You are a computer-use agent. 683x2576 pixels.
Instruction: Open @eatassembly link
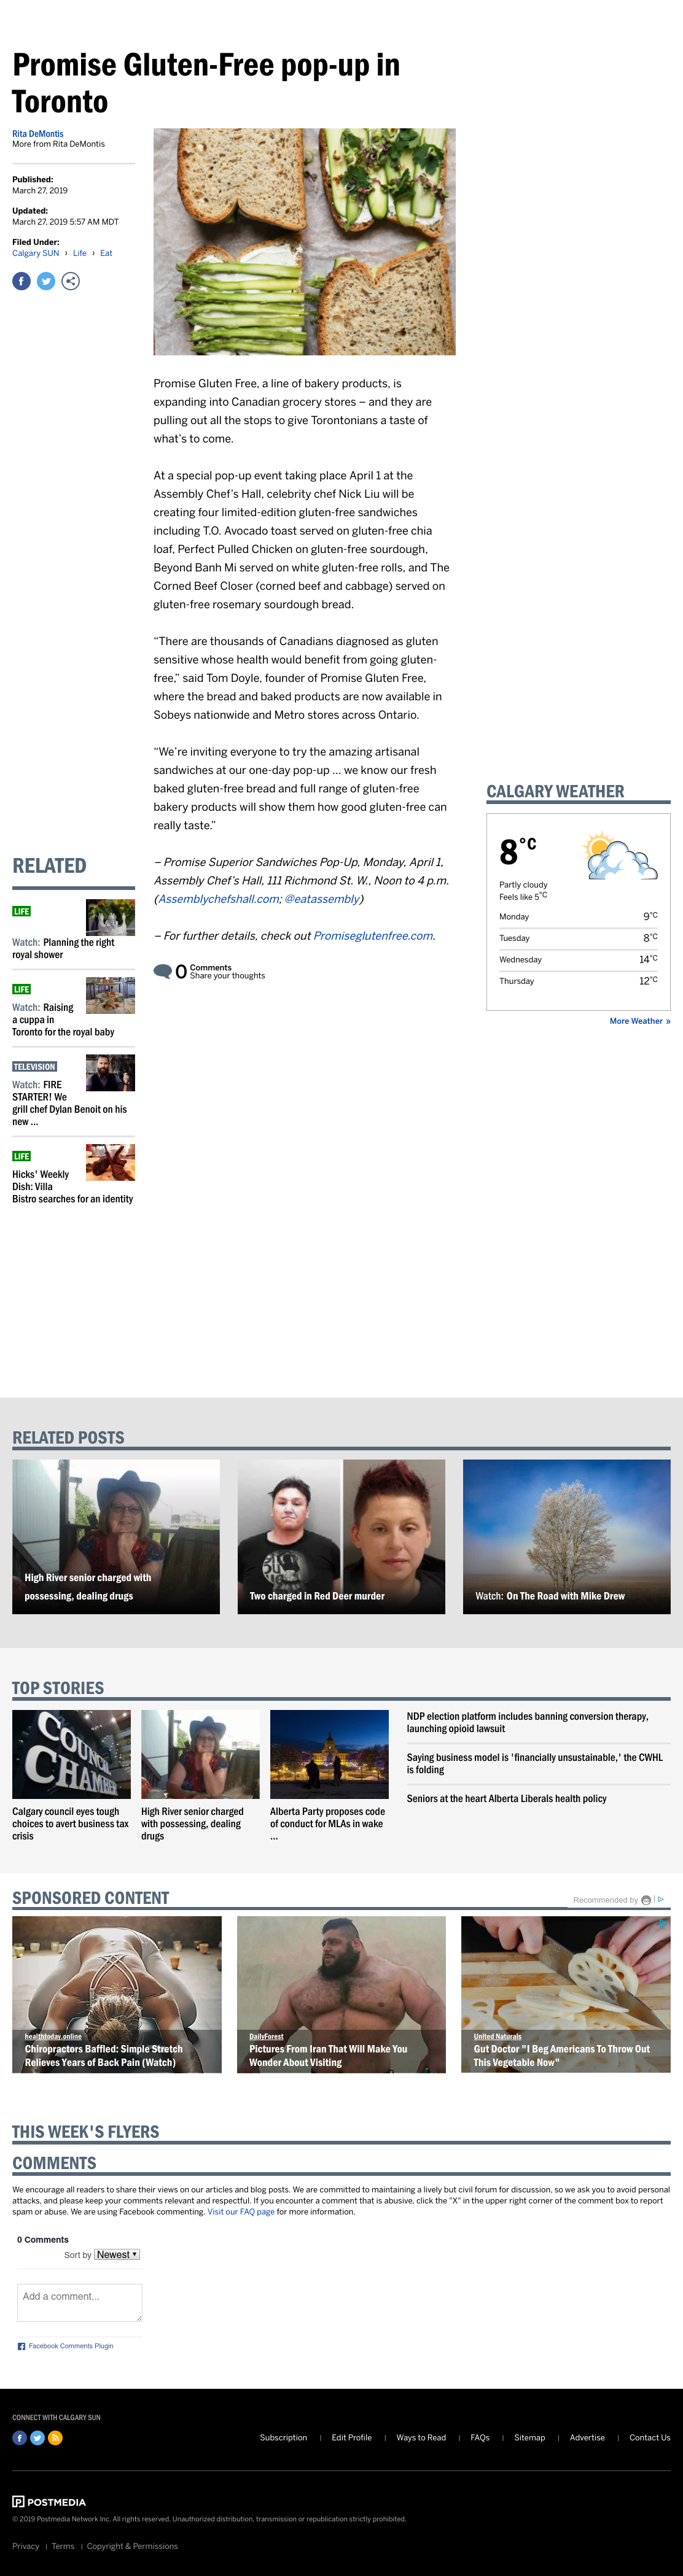[322, 899]
